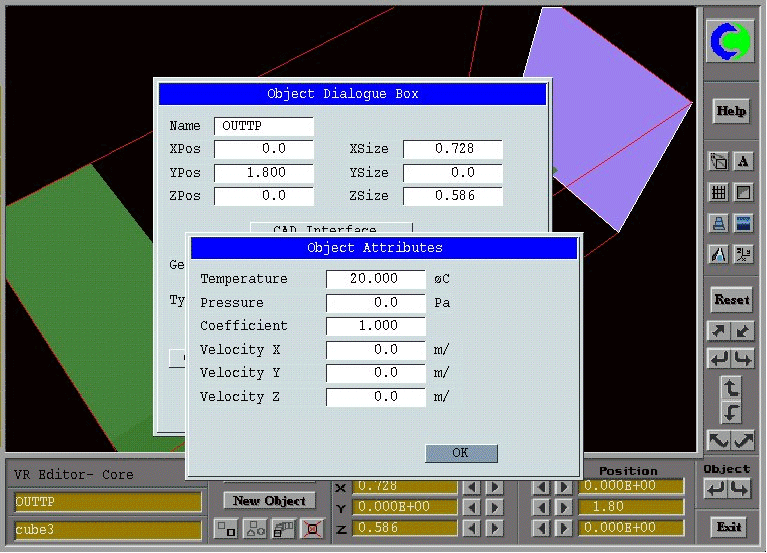Viewport: 767px width, 553px height.
Task: Click the upward turn arrow icon below Reset
Action: click(731, 386)
